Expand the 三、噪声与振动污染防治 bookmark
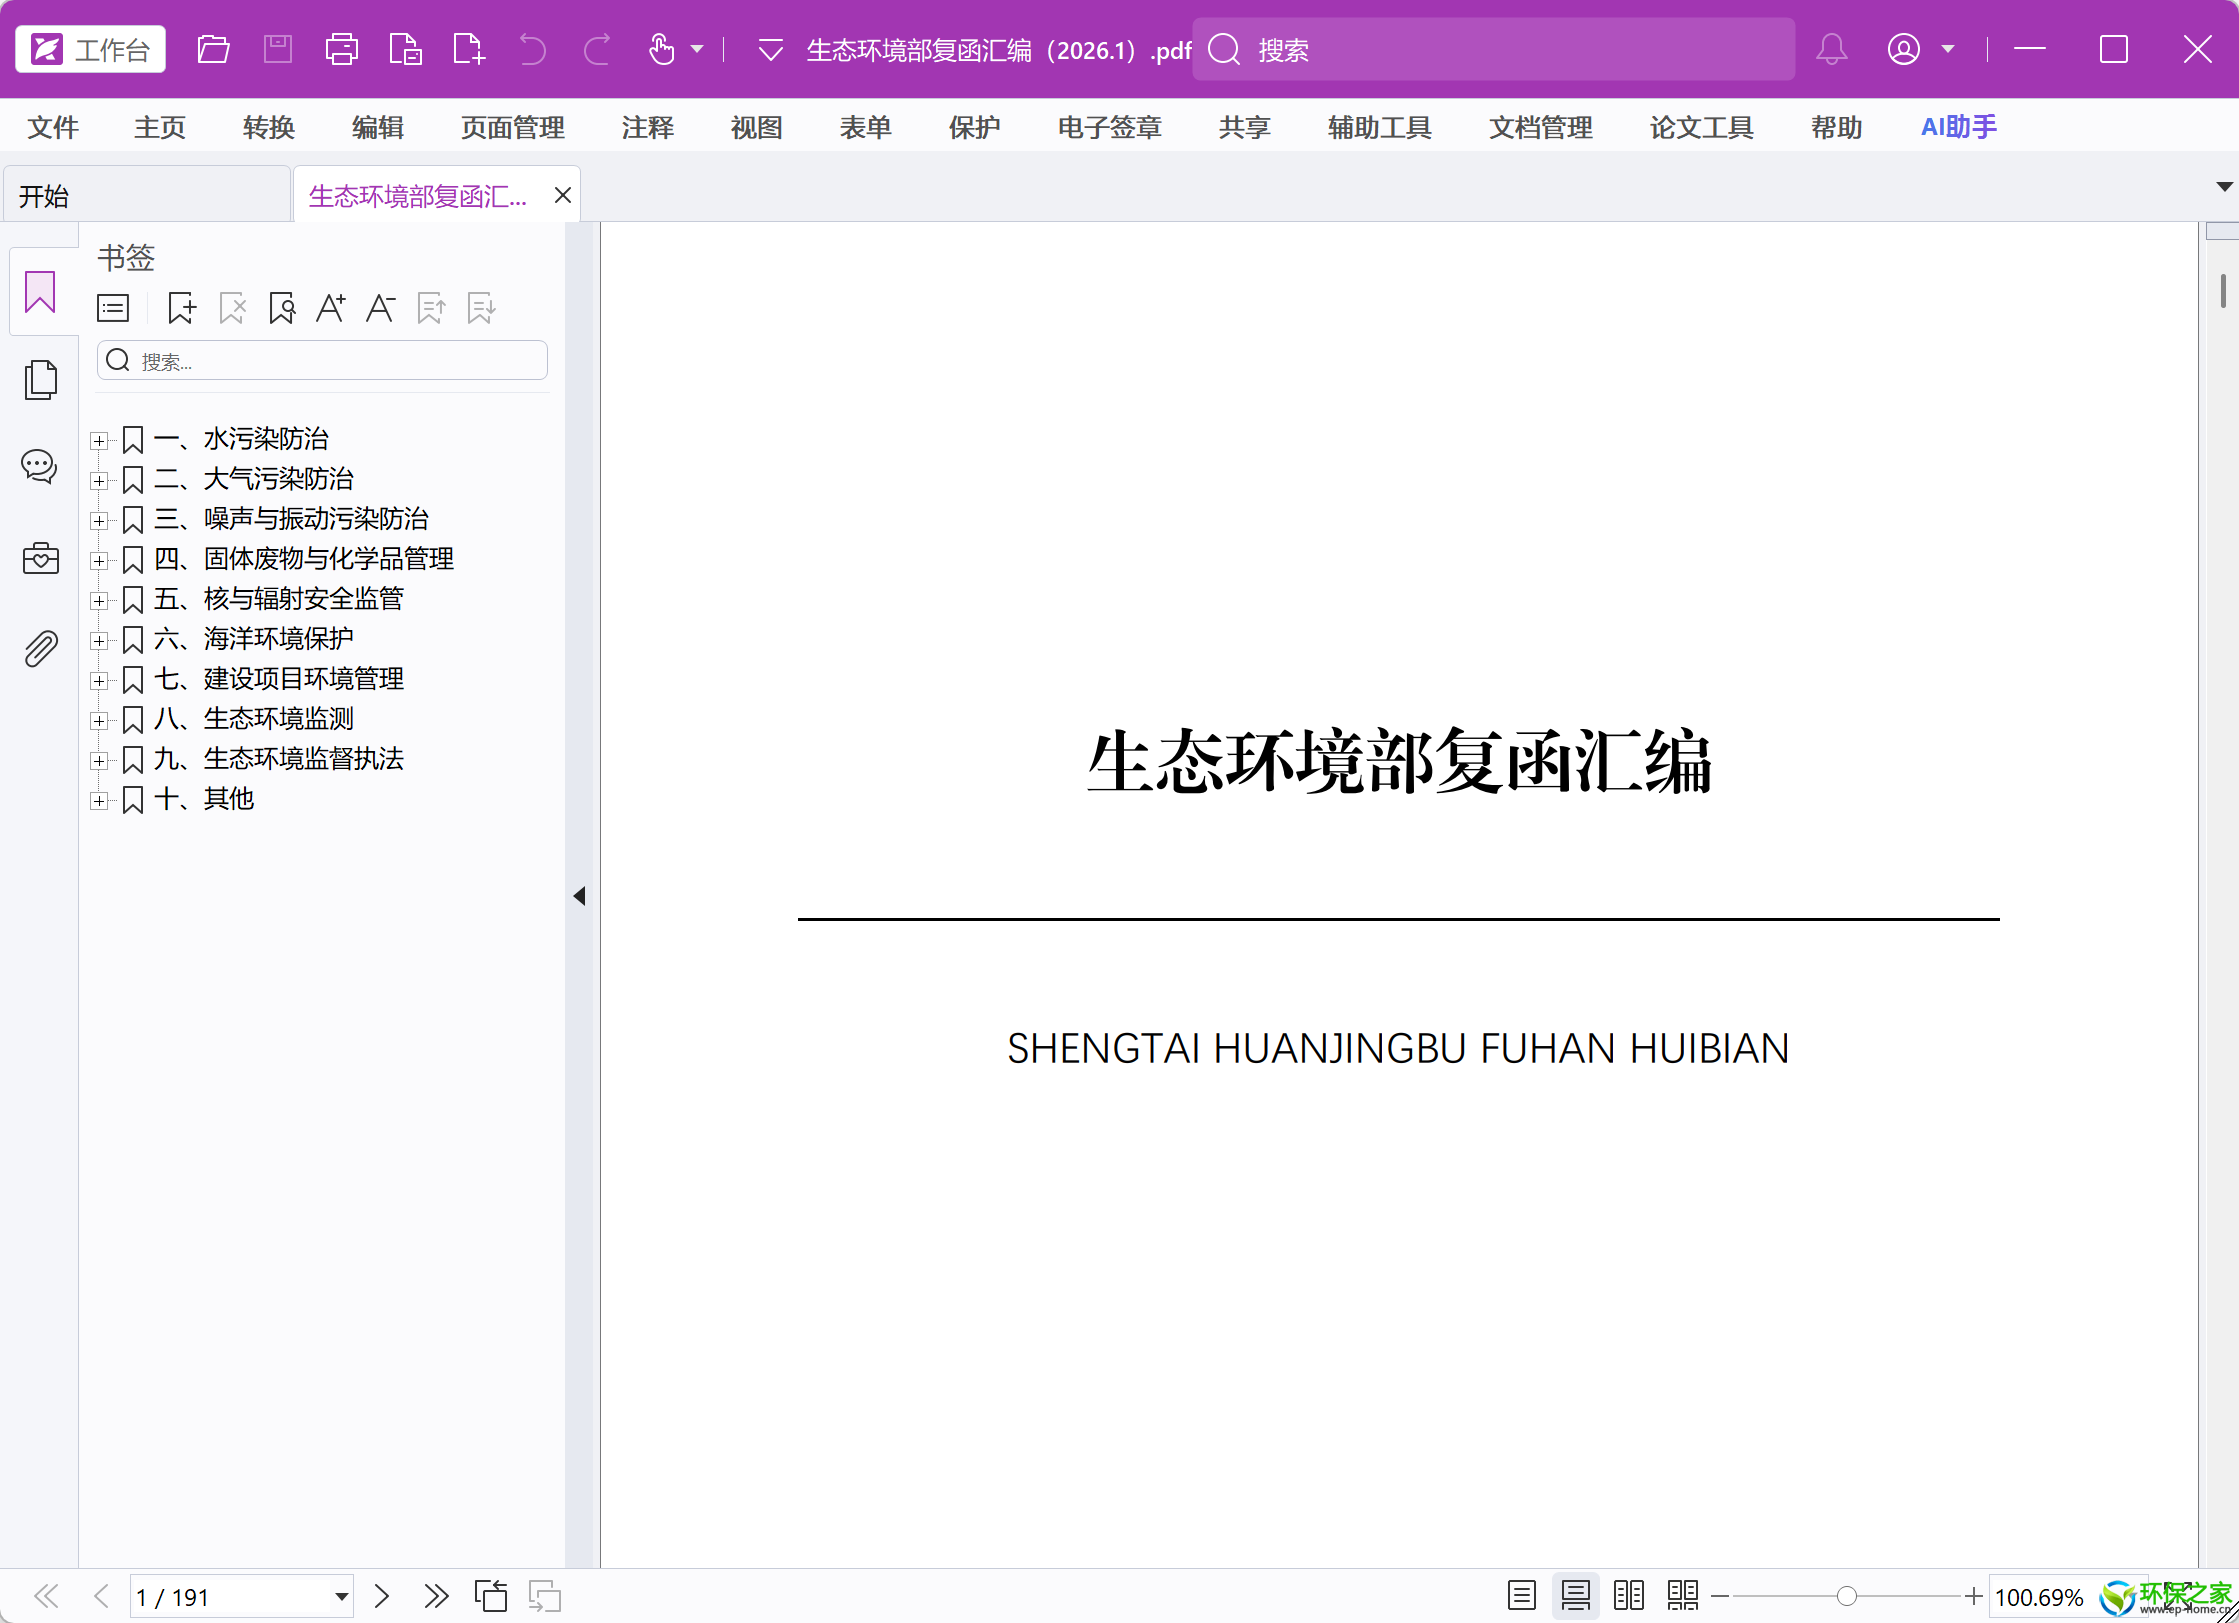Viewport: 2239px width, 1623px height. (99, 521)
